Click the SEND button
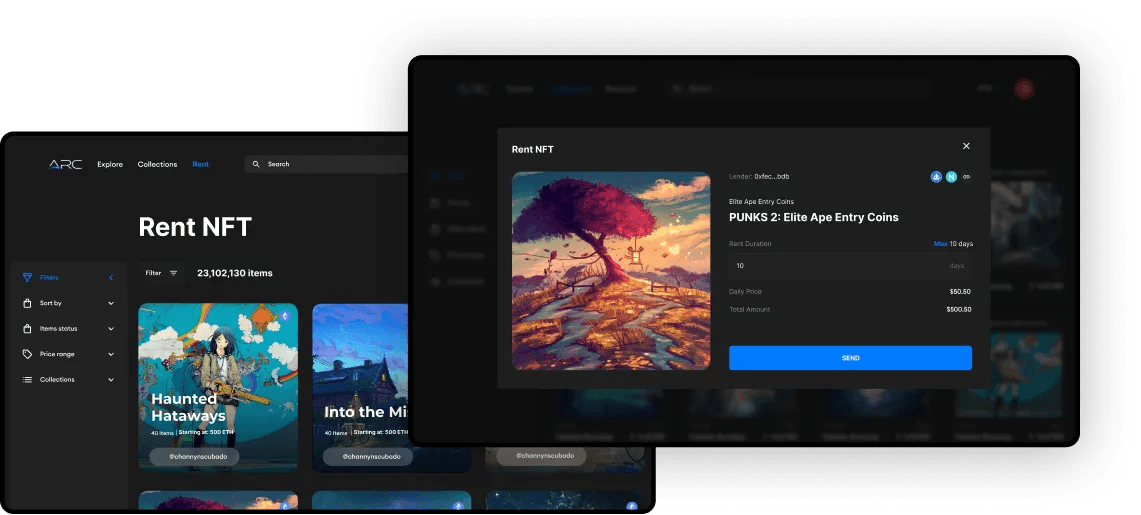The height and width of the screenshot is (515, 1141). [850, 358]
